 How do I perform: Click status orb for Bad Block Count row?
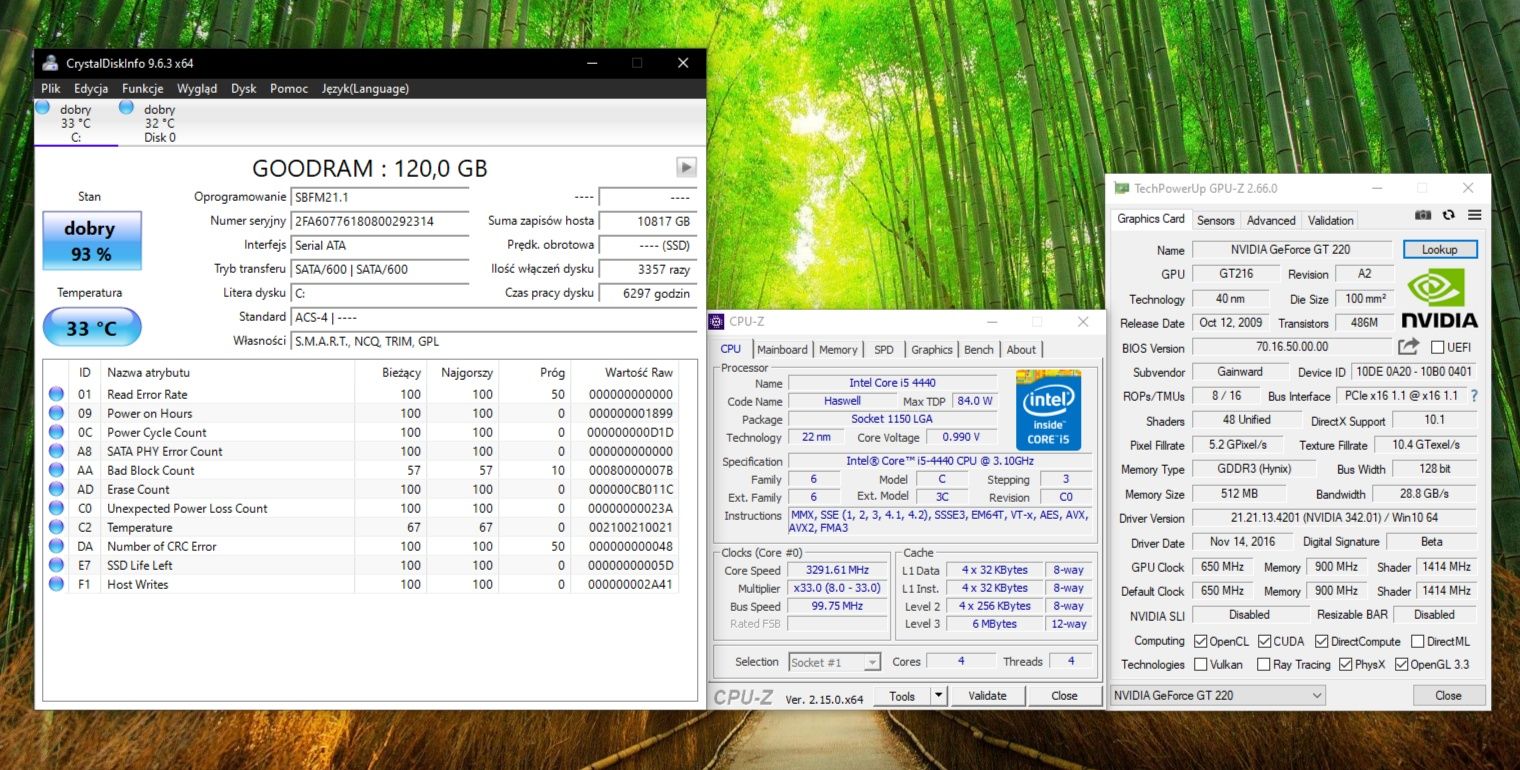point(56,470)
